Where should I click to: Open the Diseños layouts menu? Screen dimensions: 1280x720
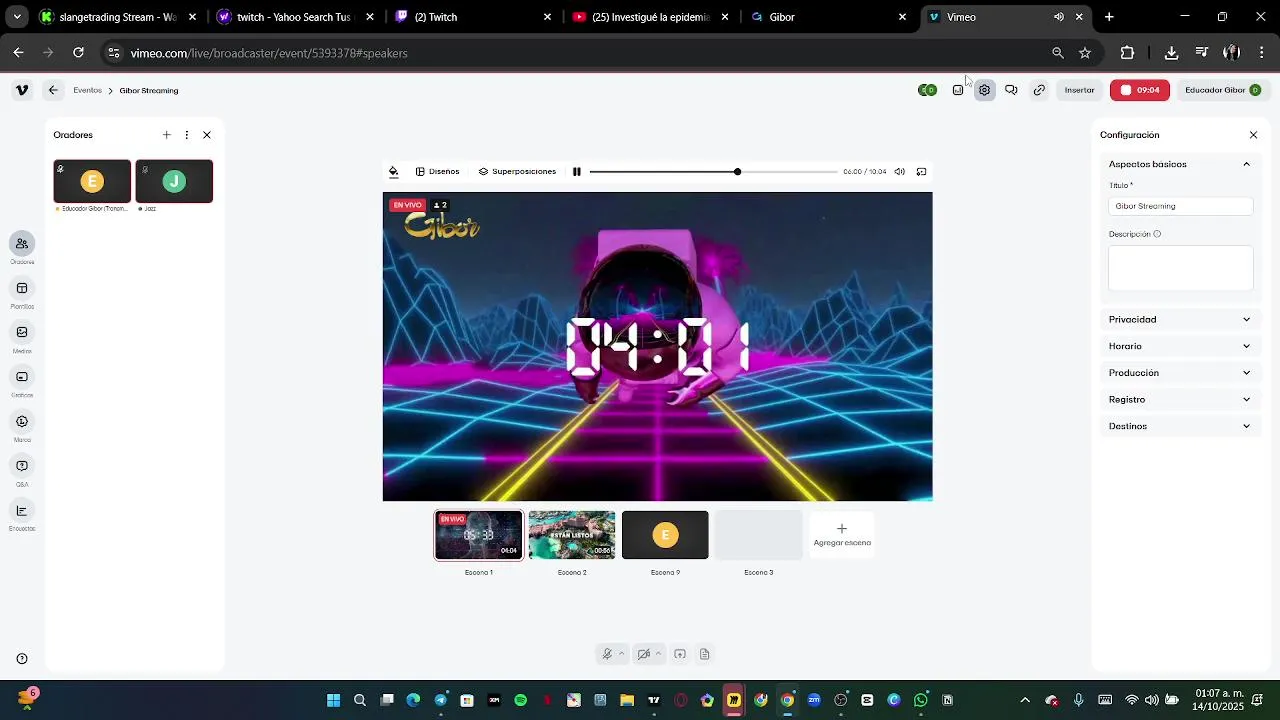tap(437, 172)
